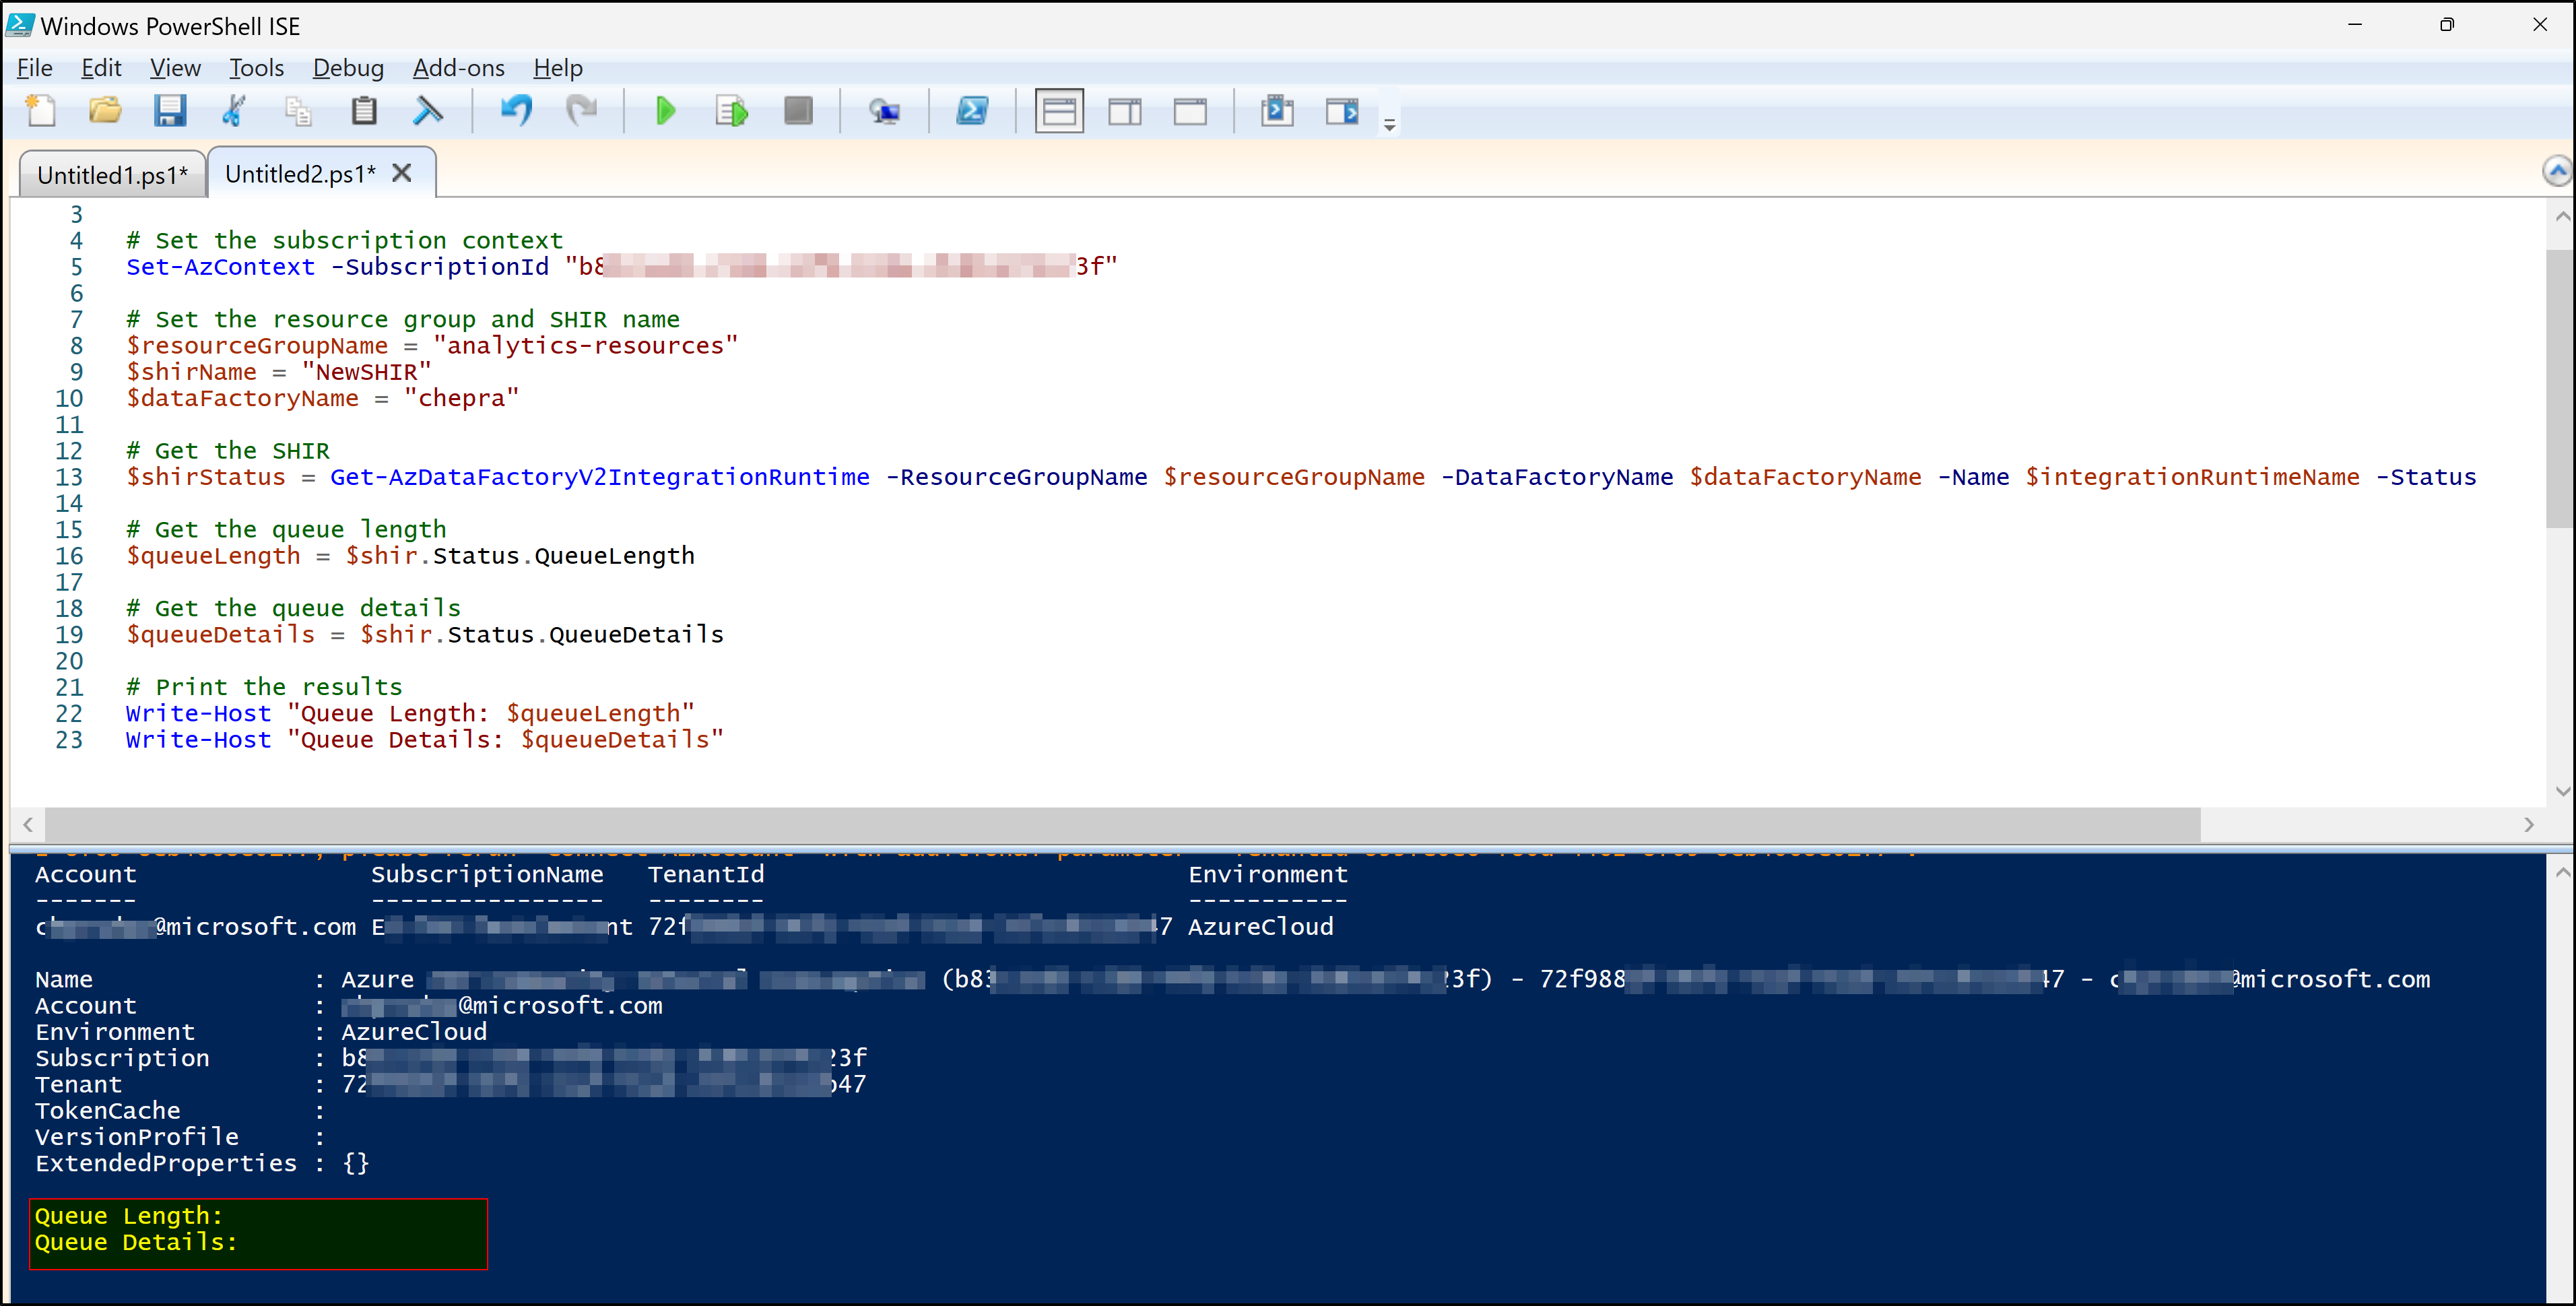2576x1306 pixels.
Task: Cut selected text with scissors icon
Action: [x=234, y=110]
